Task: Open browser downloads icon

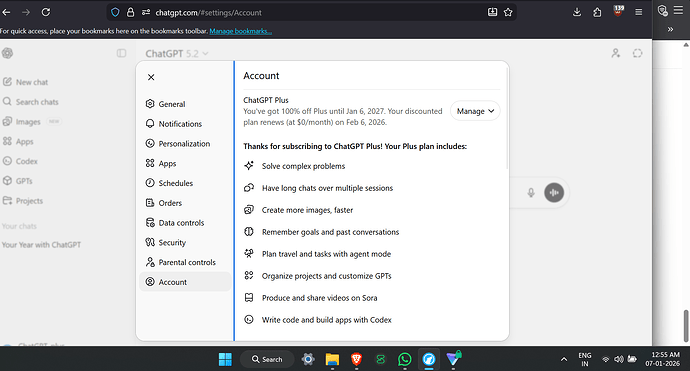Action: 577,12
